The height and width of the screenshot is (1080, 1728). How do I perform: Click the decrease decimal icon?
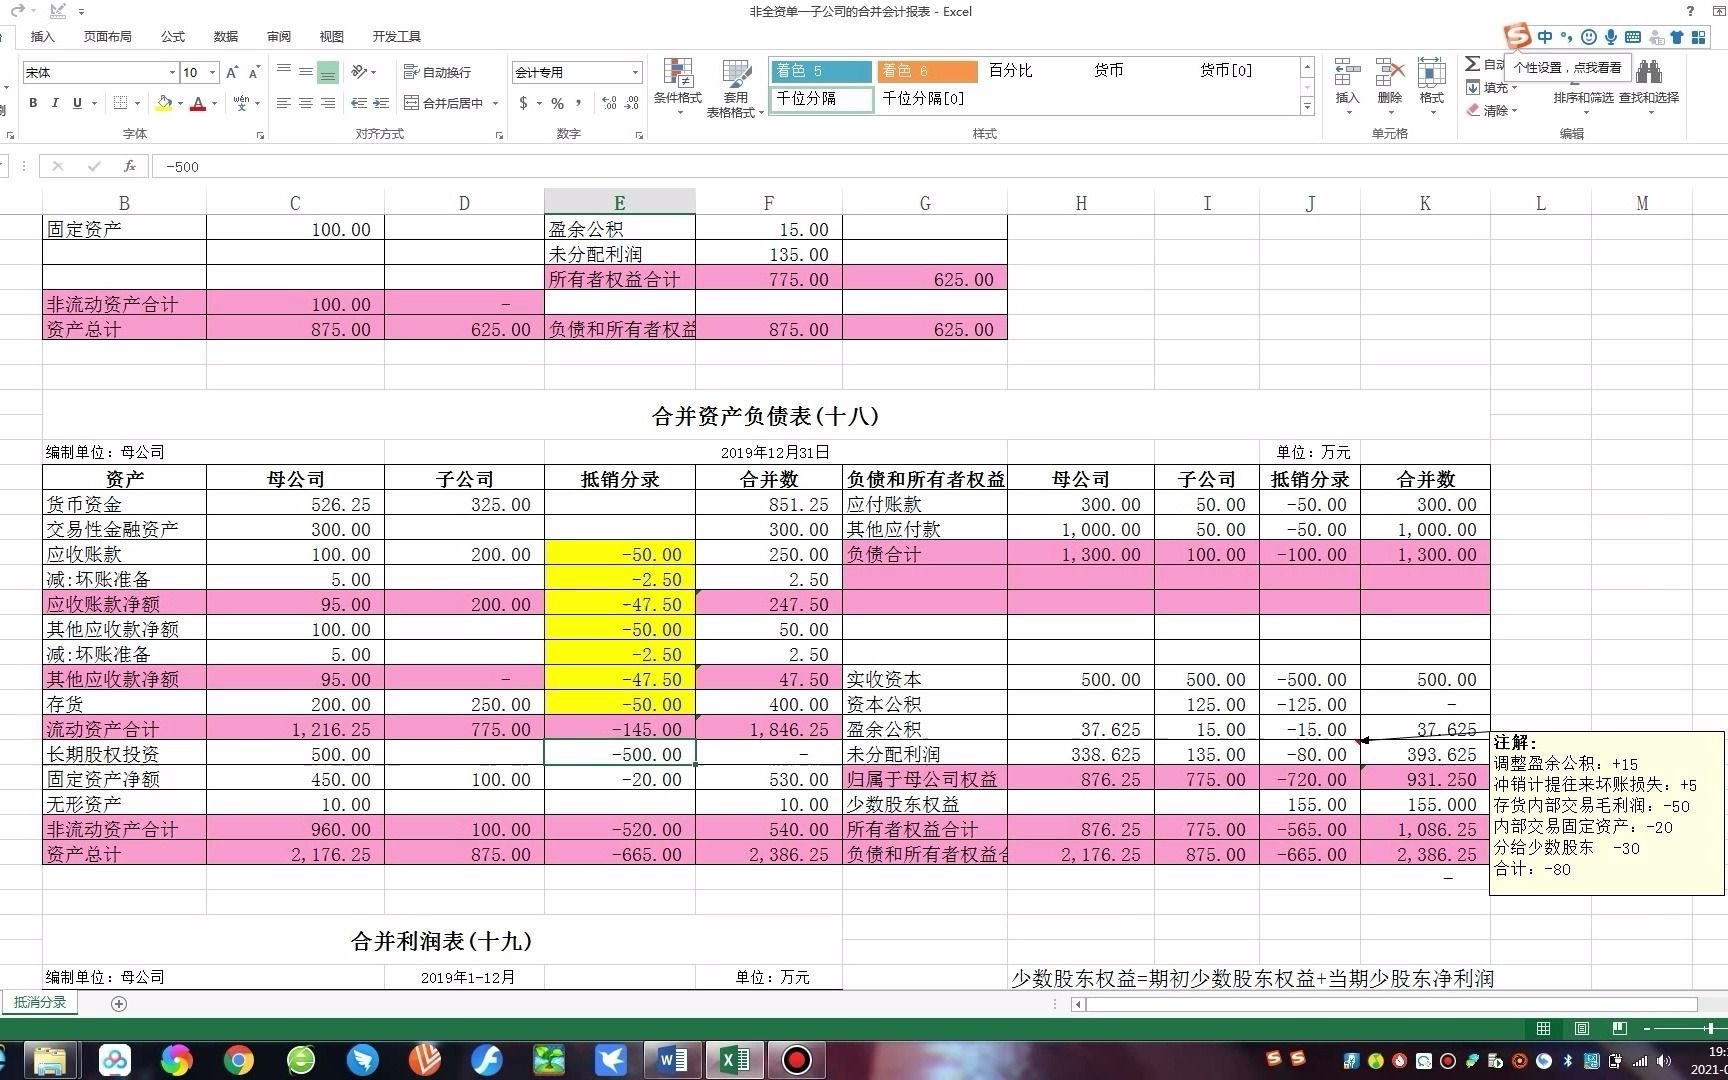632,103
